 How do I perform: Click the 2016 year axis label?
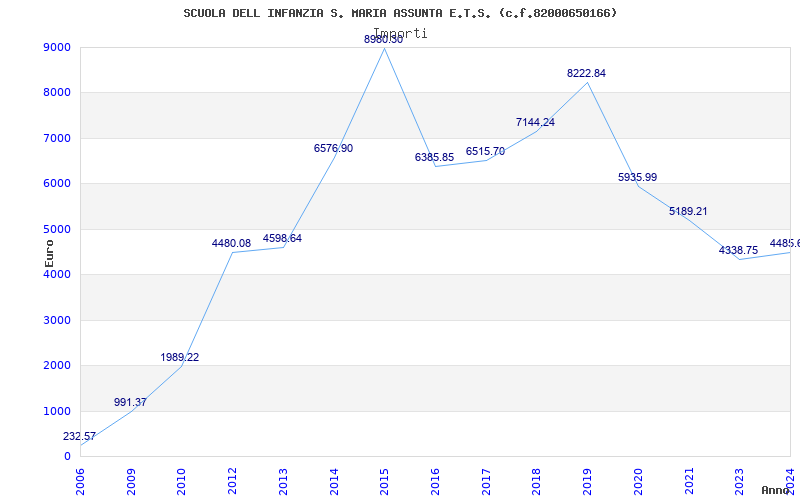(435, 482)
